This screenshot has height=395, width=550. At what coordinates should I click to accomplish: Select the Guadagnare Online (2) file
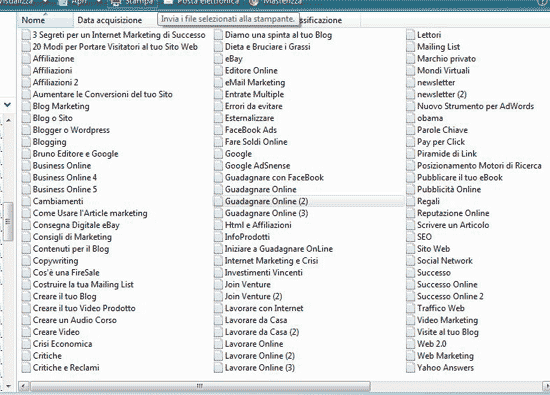coord(308,201)
